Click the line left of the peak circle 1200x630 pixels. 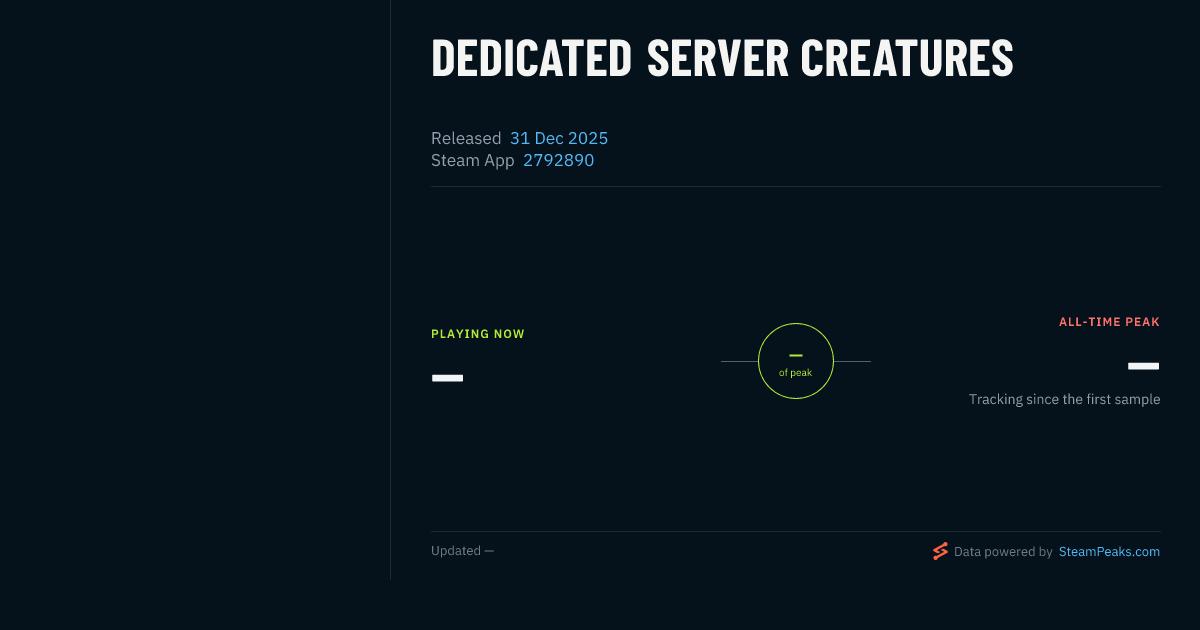(739, 361)
